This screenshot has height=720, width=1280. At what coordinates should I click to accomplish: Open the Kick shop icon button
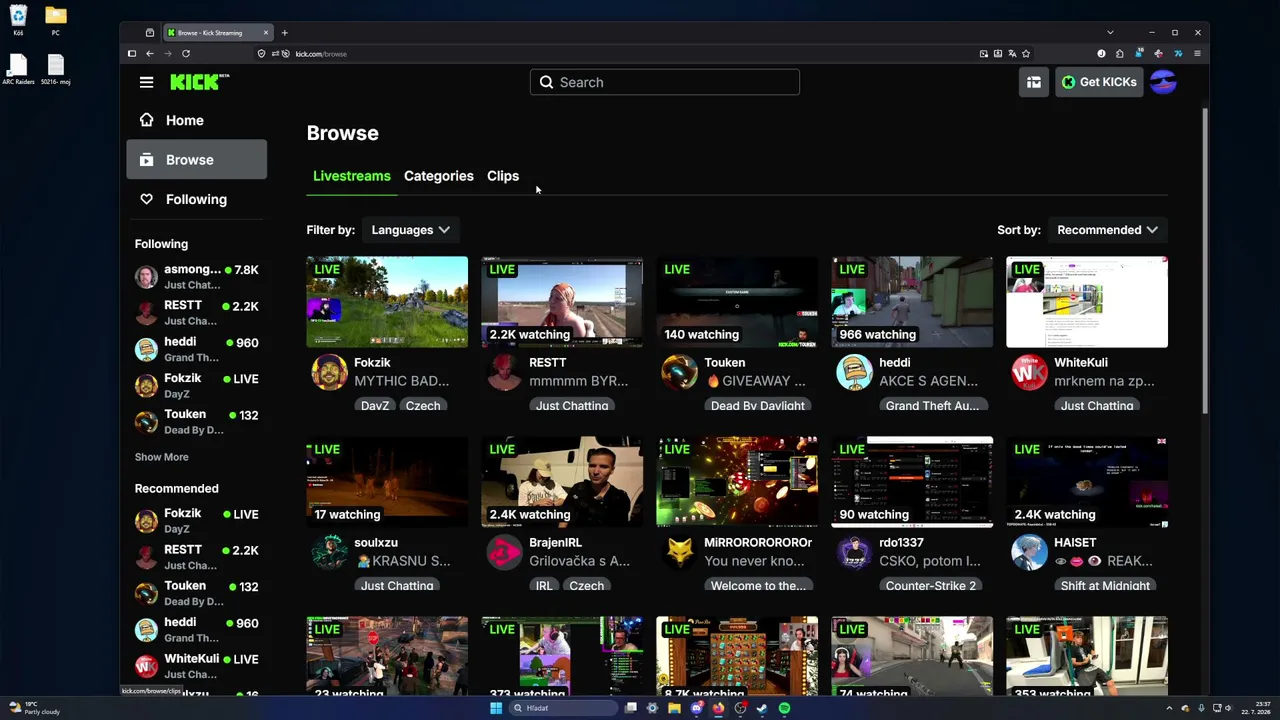(x=1033, y=82)
